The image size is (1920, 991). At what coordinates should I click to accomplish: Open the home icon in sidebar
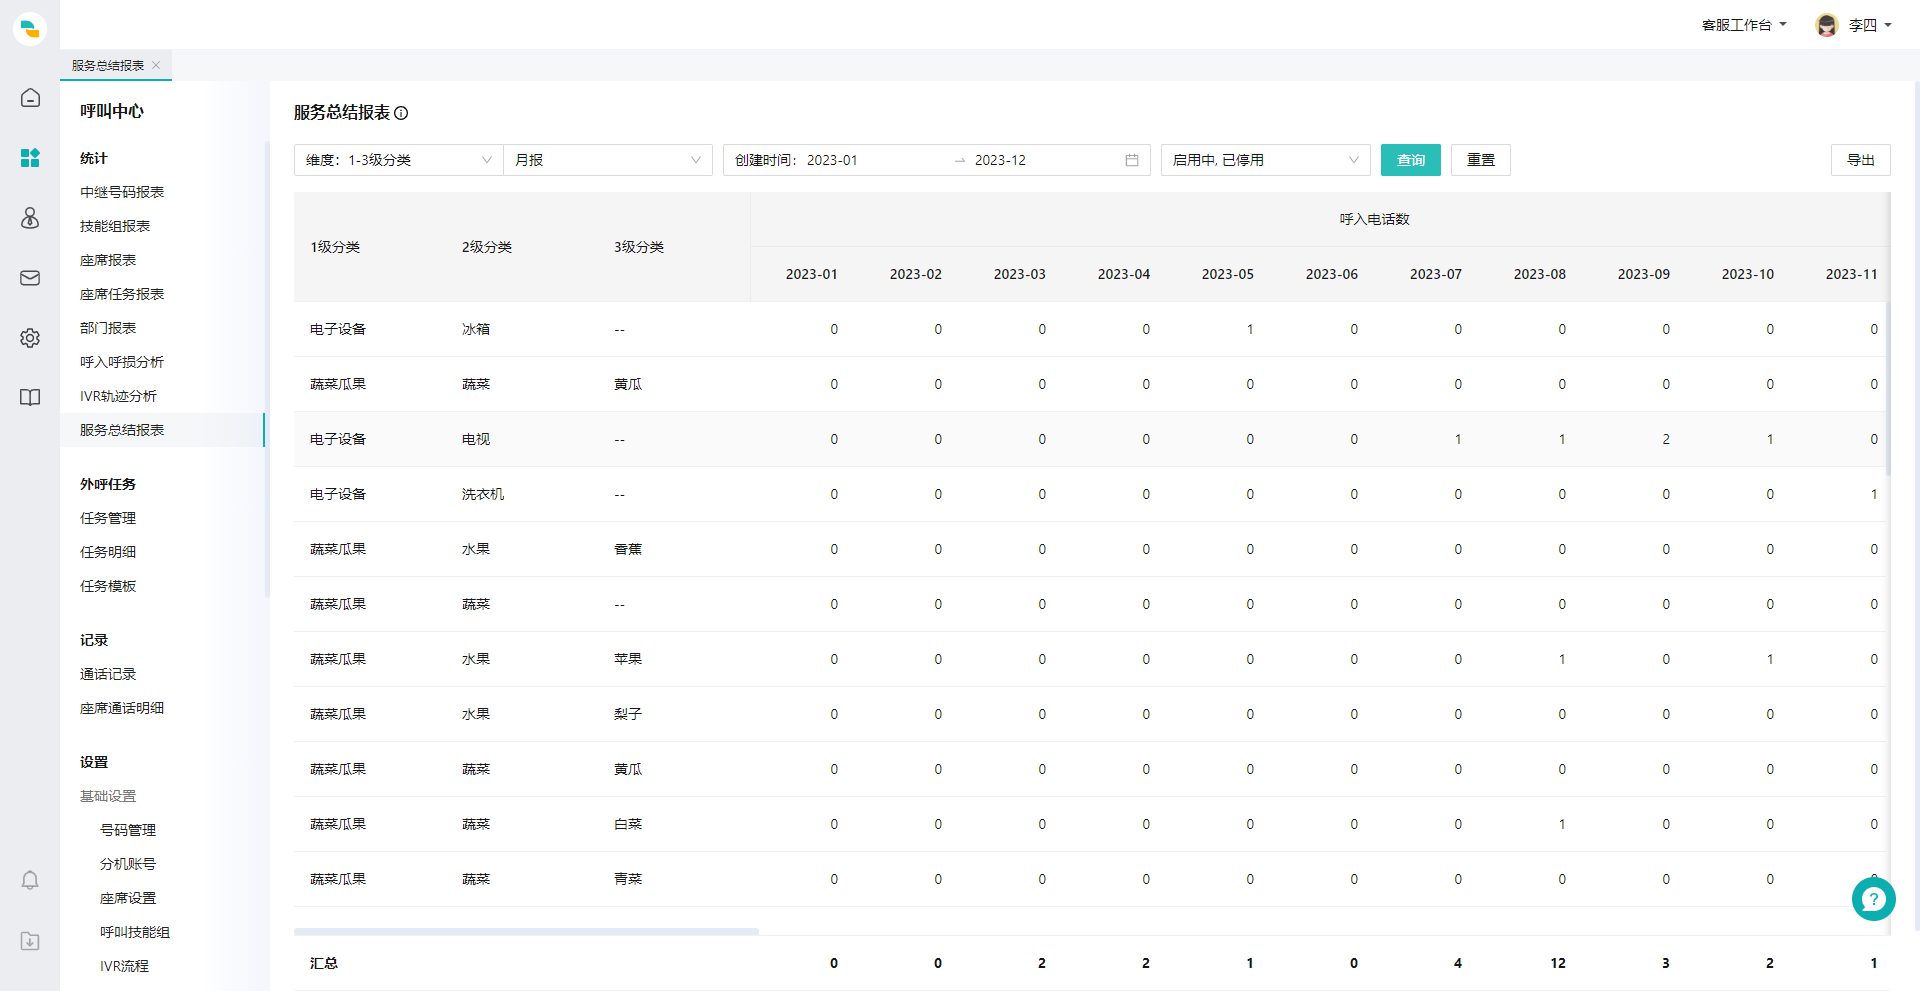pyautogui.click(x=30, y=98)
